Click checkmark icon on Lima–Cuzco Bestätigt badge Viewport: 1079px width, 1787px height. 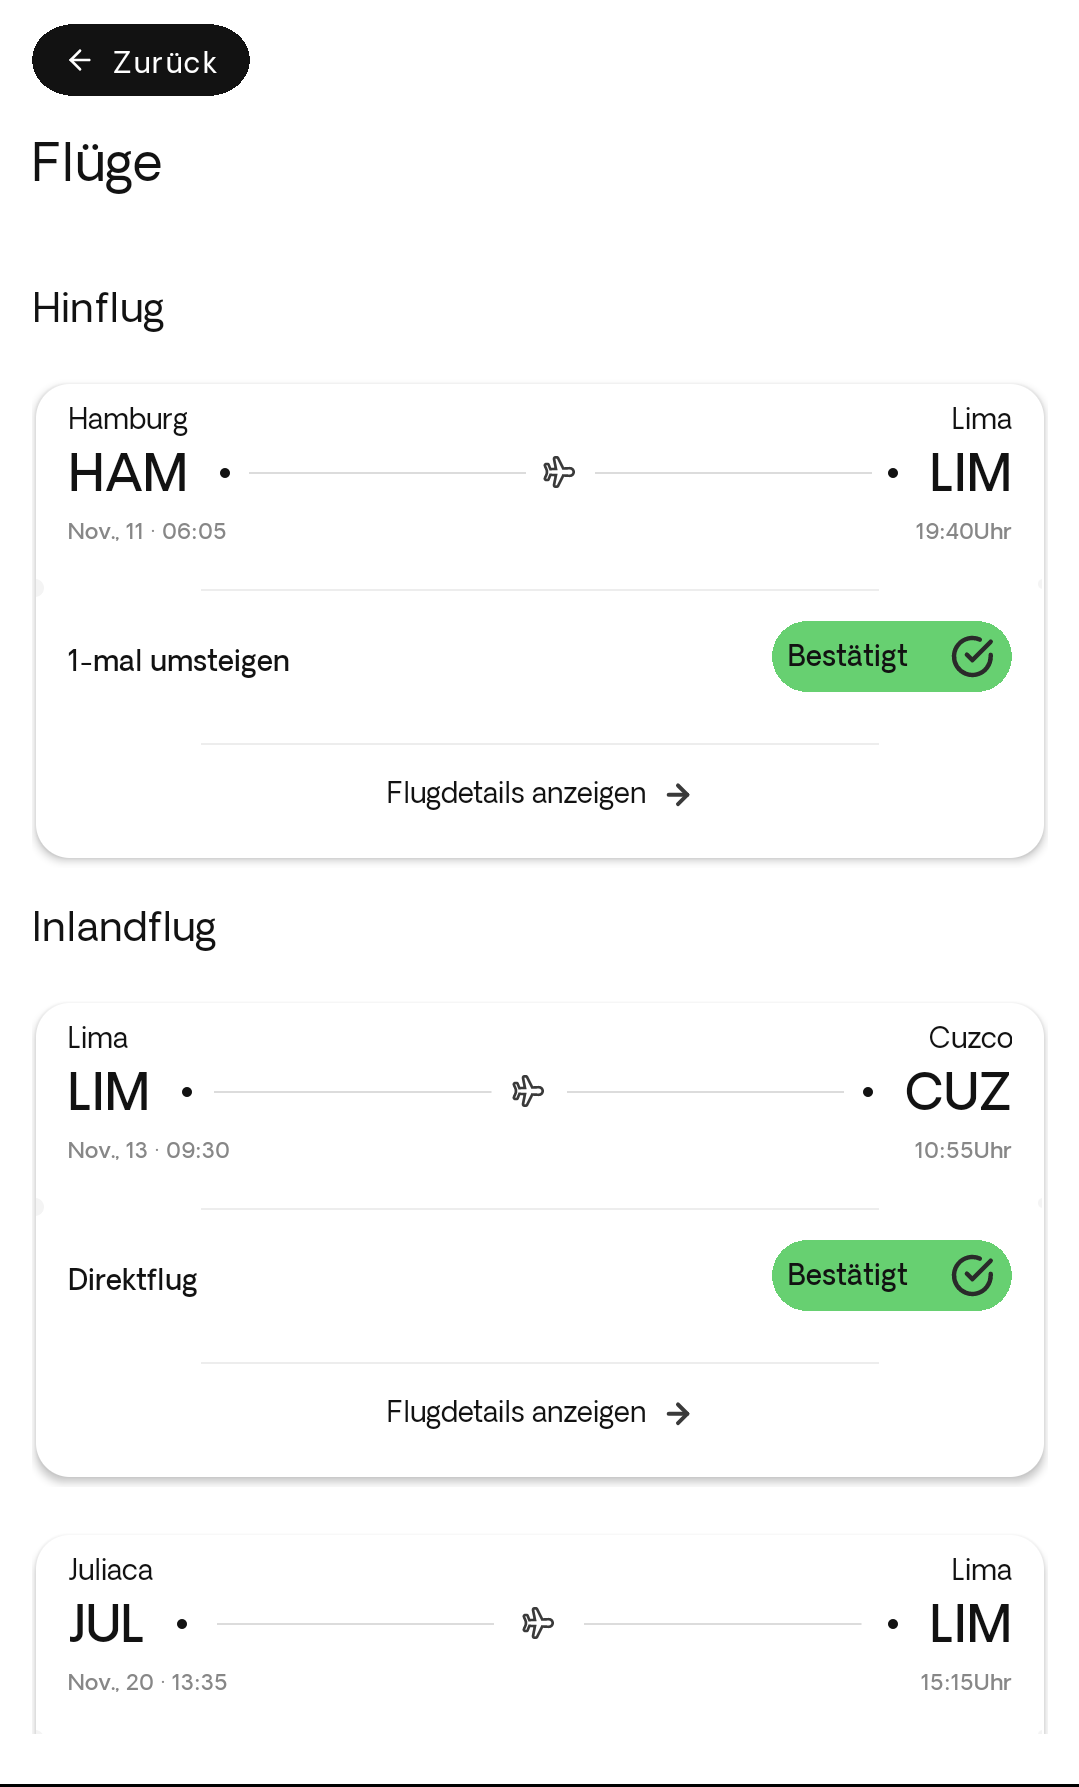click(x=972, y=1276)
